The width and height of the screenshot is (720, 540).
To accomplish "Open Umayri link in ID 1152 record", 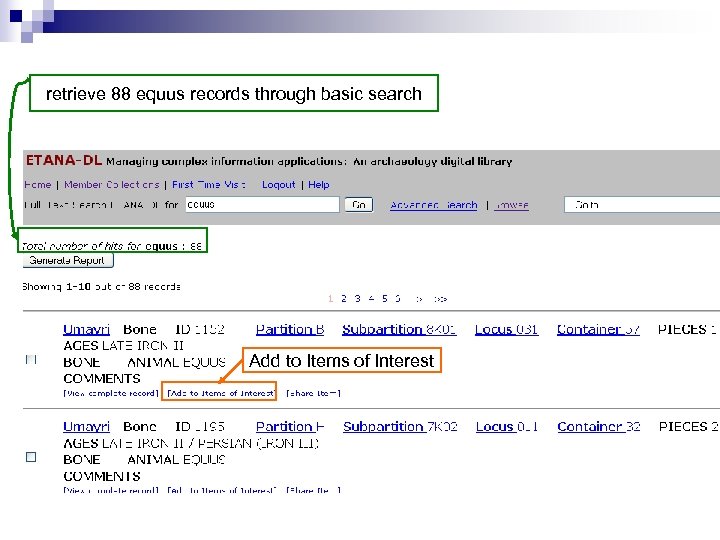I will tap(86, 329).
